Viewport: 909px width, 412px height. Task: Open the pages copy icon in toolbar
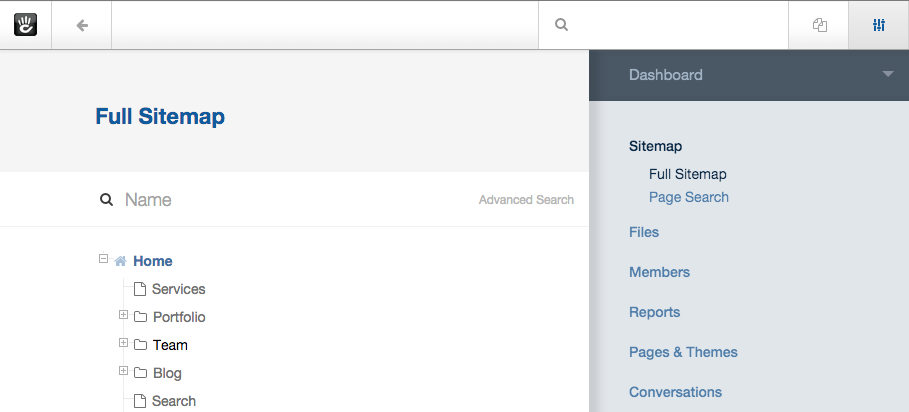[x=820, y=25]
